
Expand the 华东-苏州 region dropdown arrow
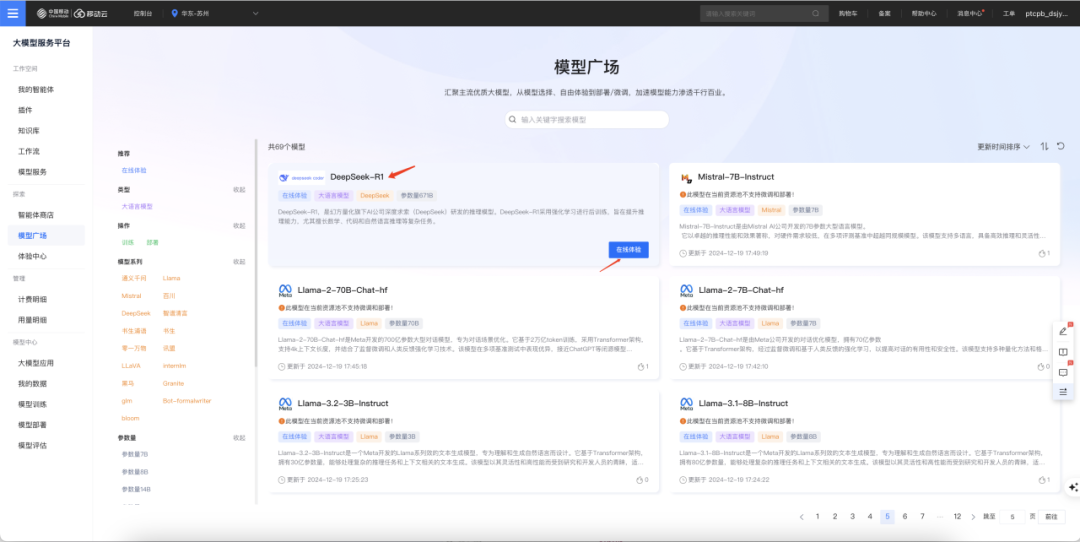coord(256,13)
